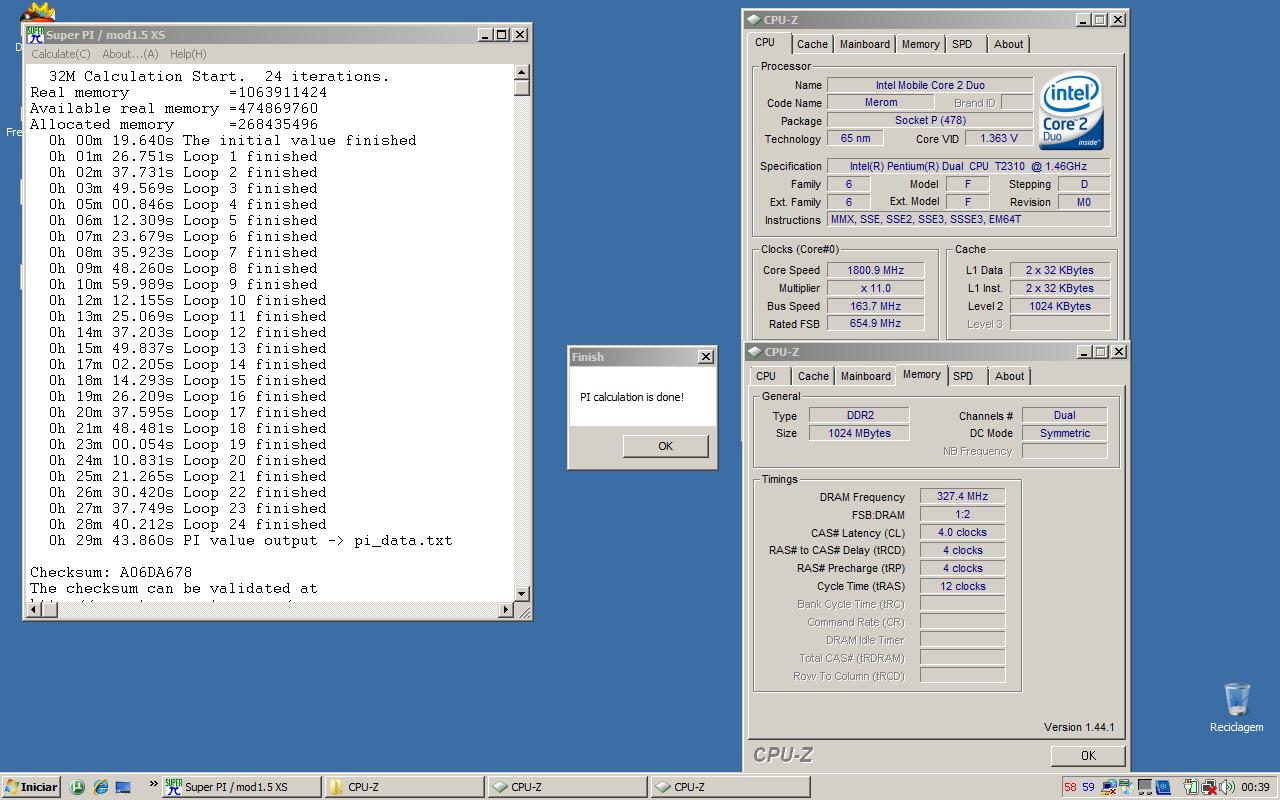
Task: Click the Show Desktop quick launch icon
Action: (x=123, y=787)
